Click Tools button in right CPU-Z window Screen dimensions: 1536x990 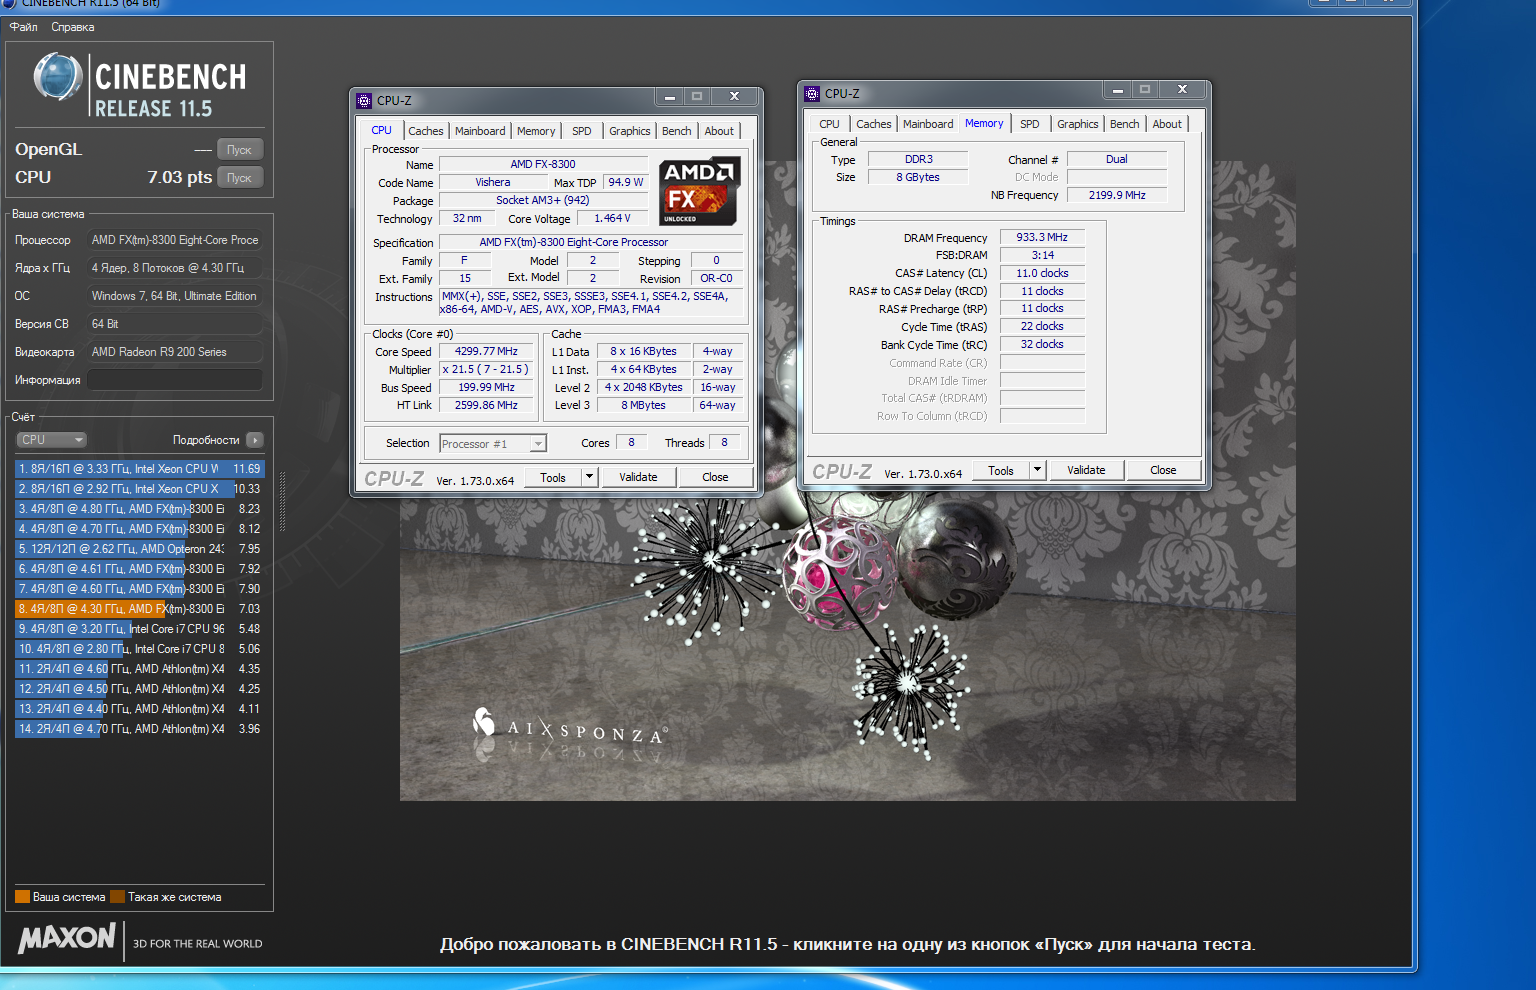(x=1001, y=470)
